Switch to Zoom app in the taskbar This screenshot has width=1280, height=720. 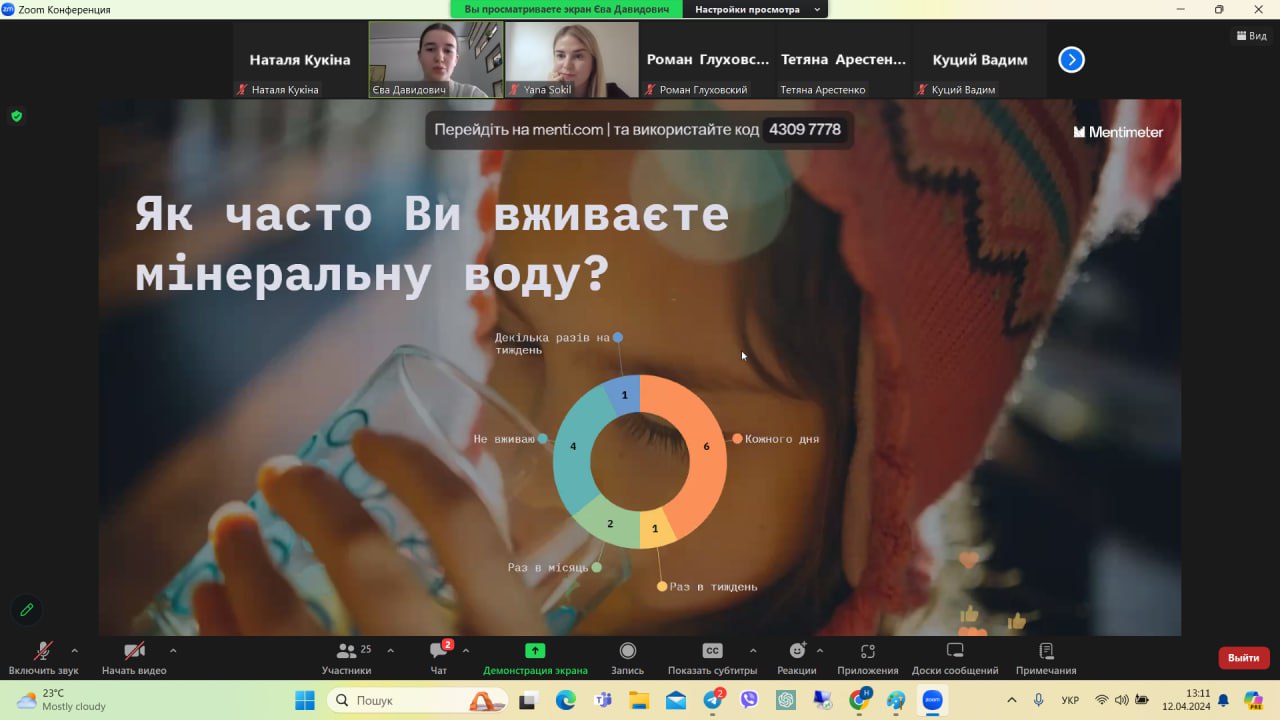coord(932,700)
